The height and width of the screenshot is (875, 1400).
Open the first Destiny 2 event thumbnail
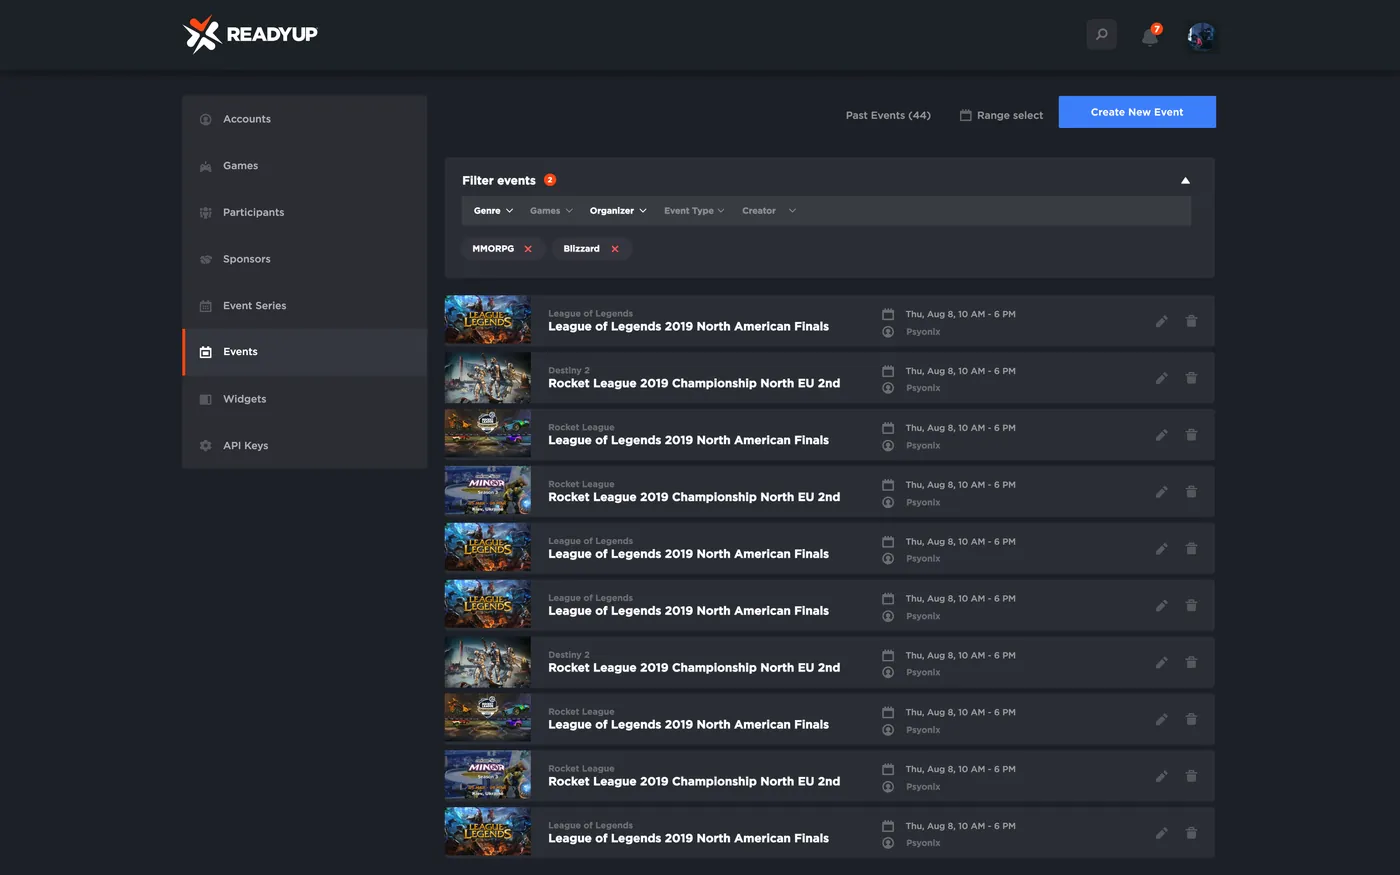tap(488, 377)
